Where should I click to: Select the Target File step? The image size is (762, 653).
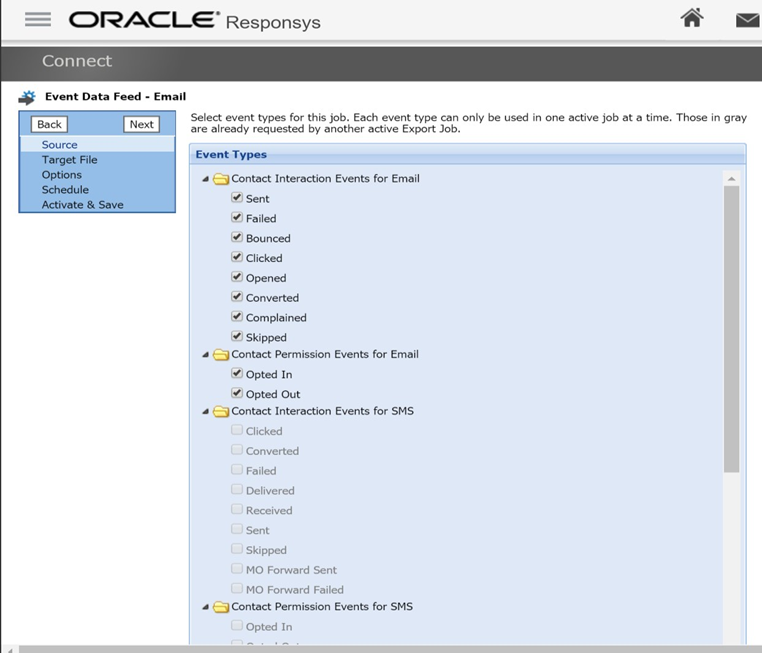tap(69, 160)
